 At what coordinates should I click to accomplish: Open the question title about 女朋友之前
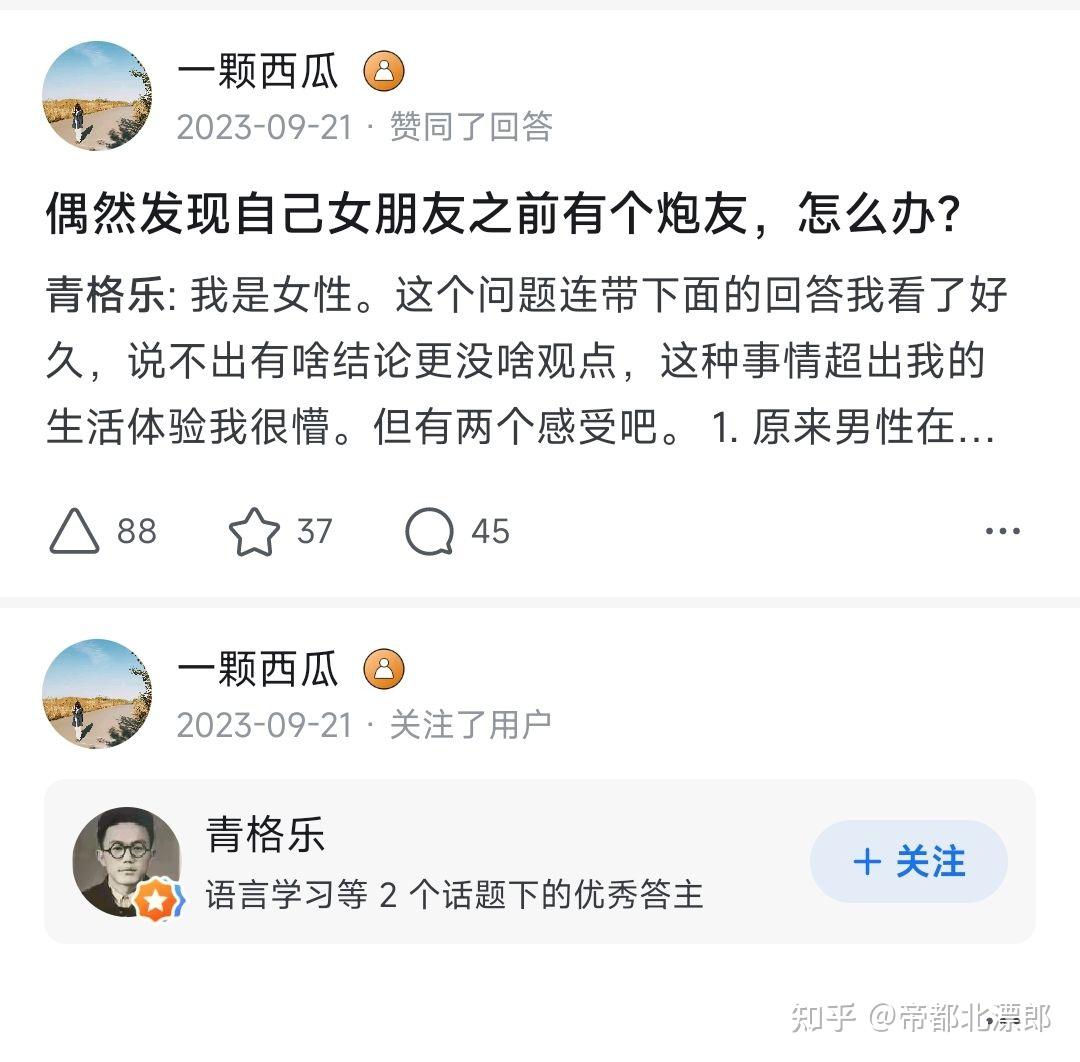pos(503,214)
